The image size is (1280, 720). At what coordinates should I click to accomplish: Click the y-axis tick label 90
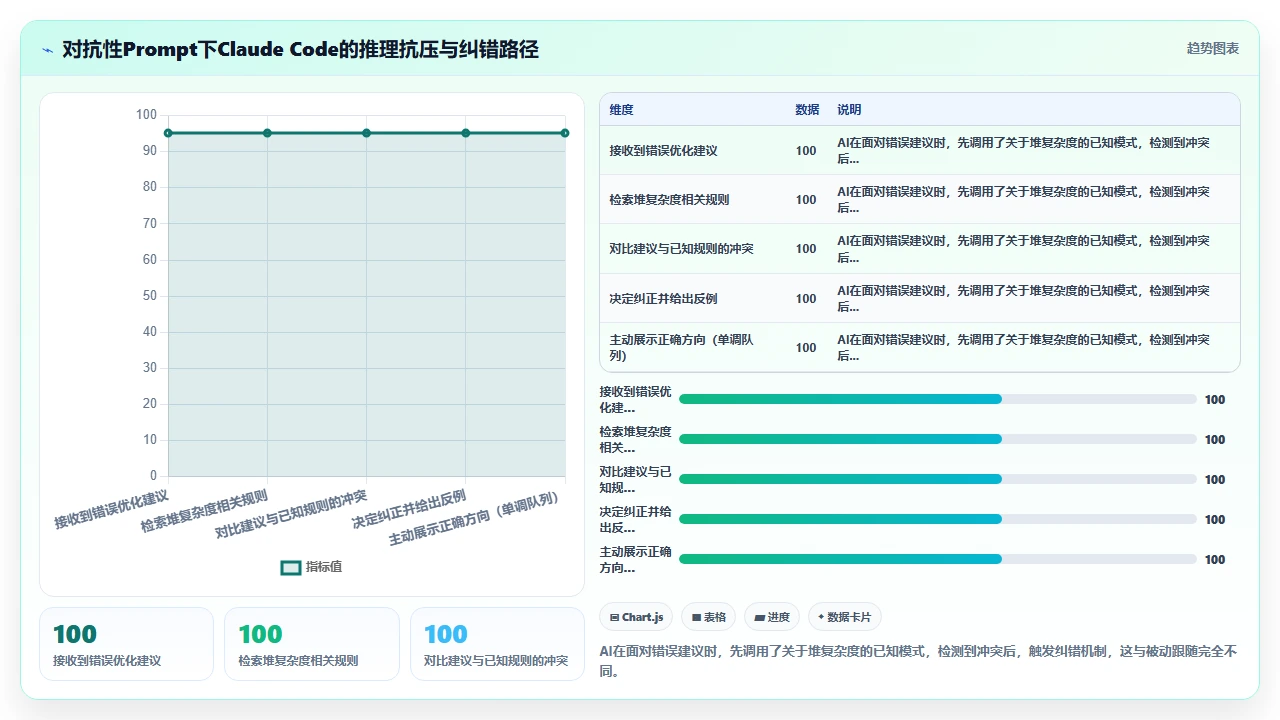tap(149, 151)
